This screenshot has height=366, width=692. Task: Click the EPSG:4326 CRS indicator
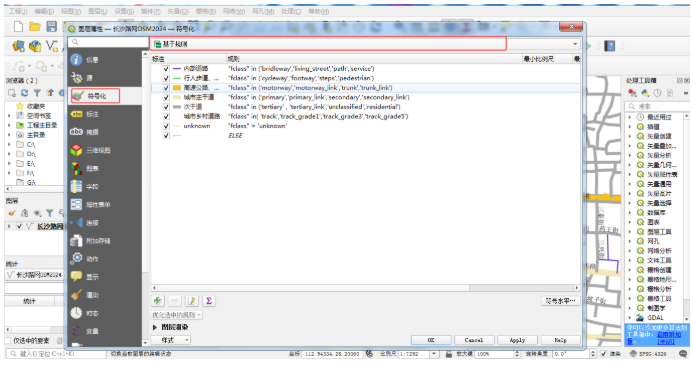coord(649,354)
